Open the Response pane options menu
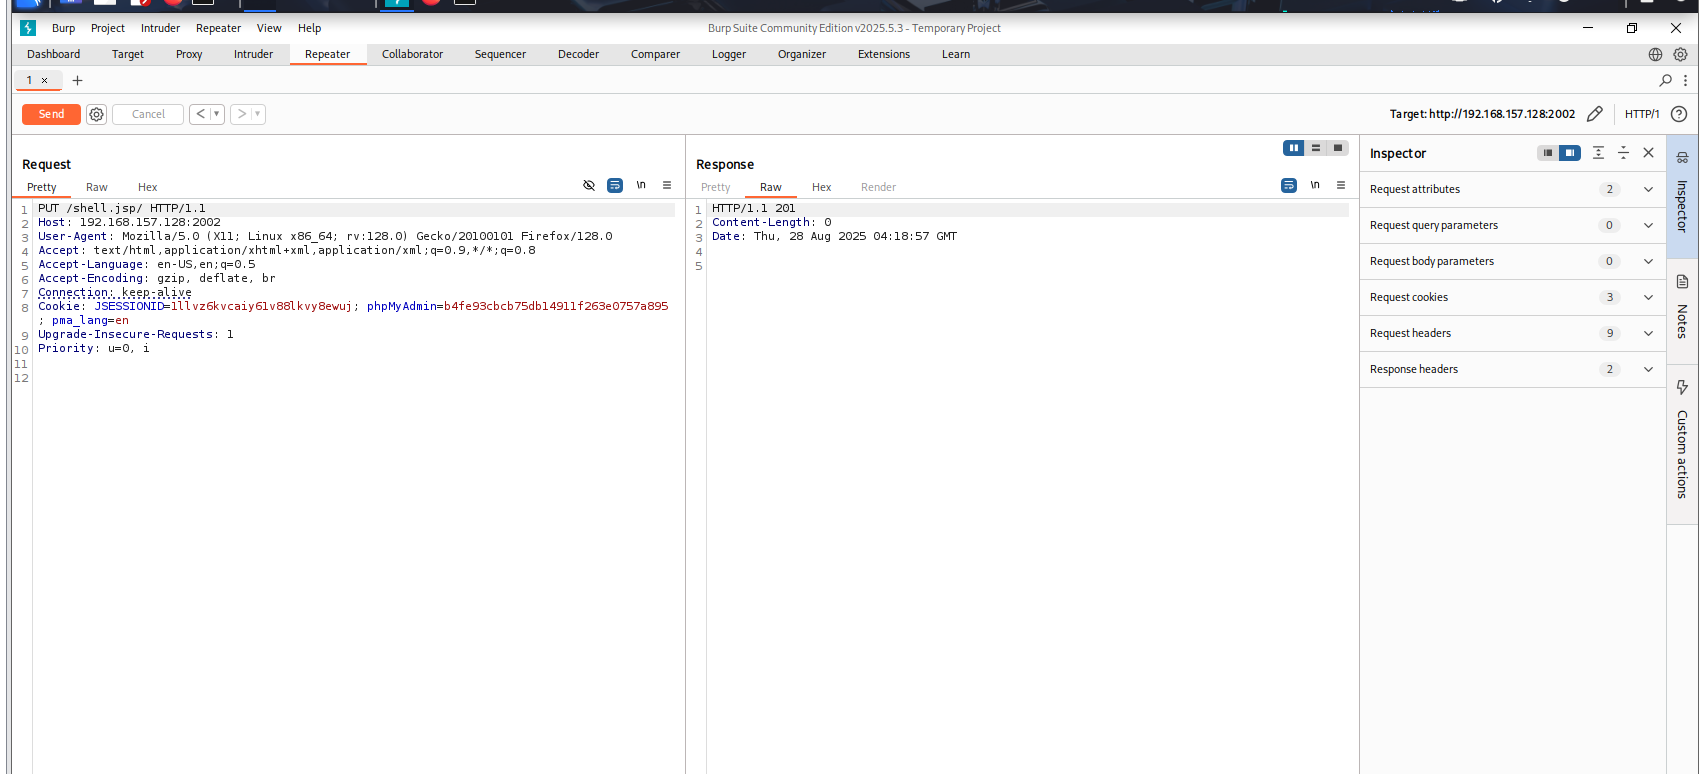 click(1341, 185)
